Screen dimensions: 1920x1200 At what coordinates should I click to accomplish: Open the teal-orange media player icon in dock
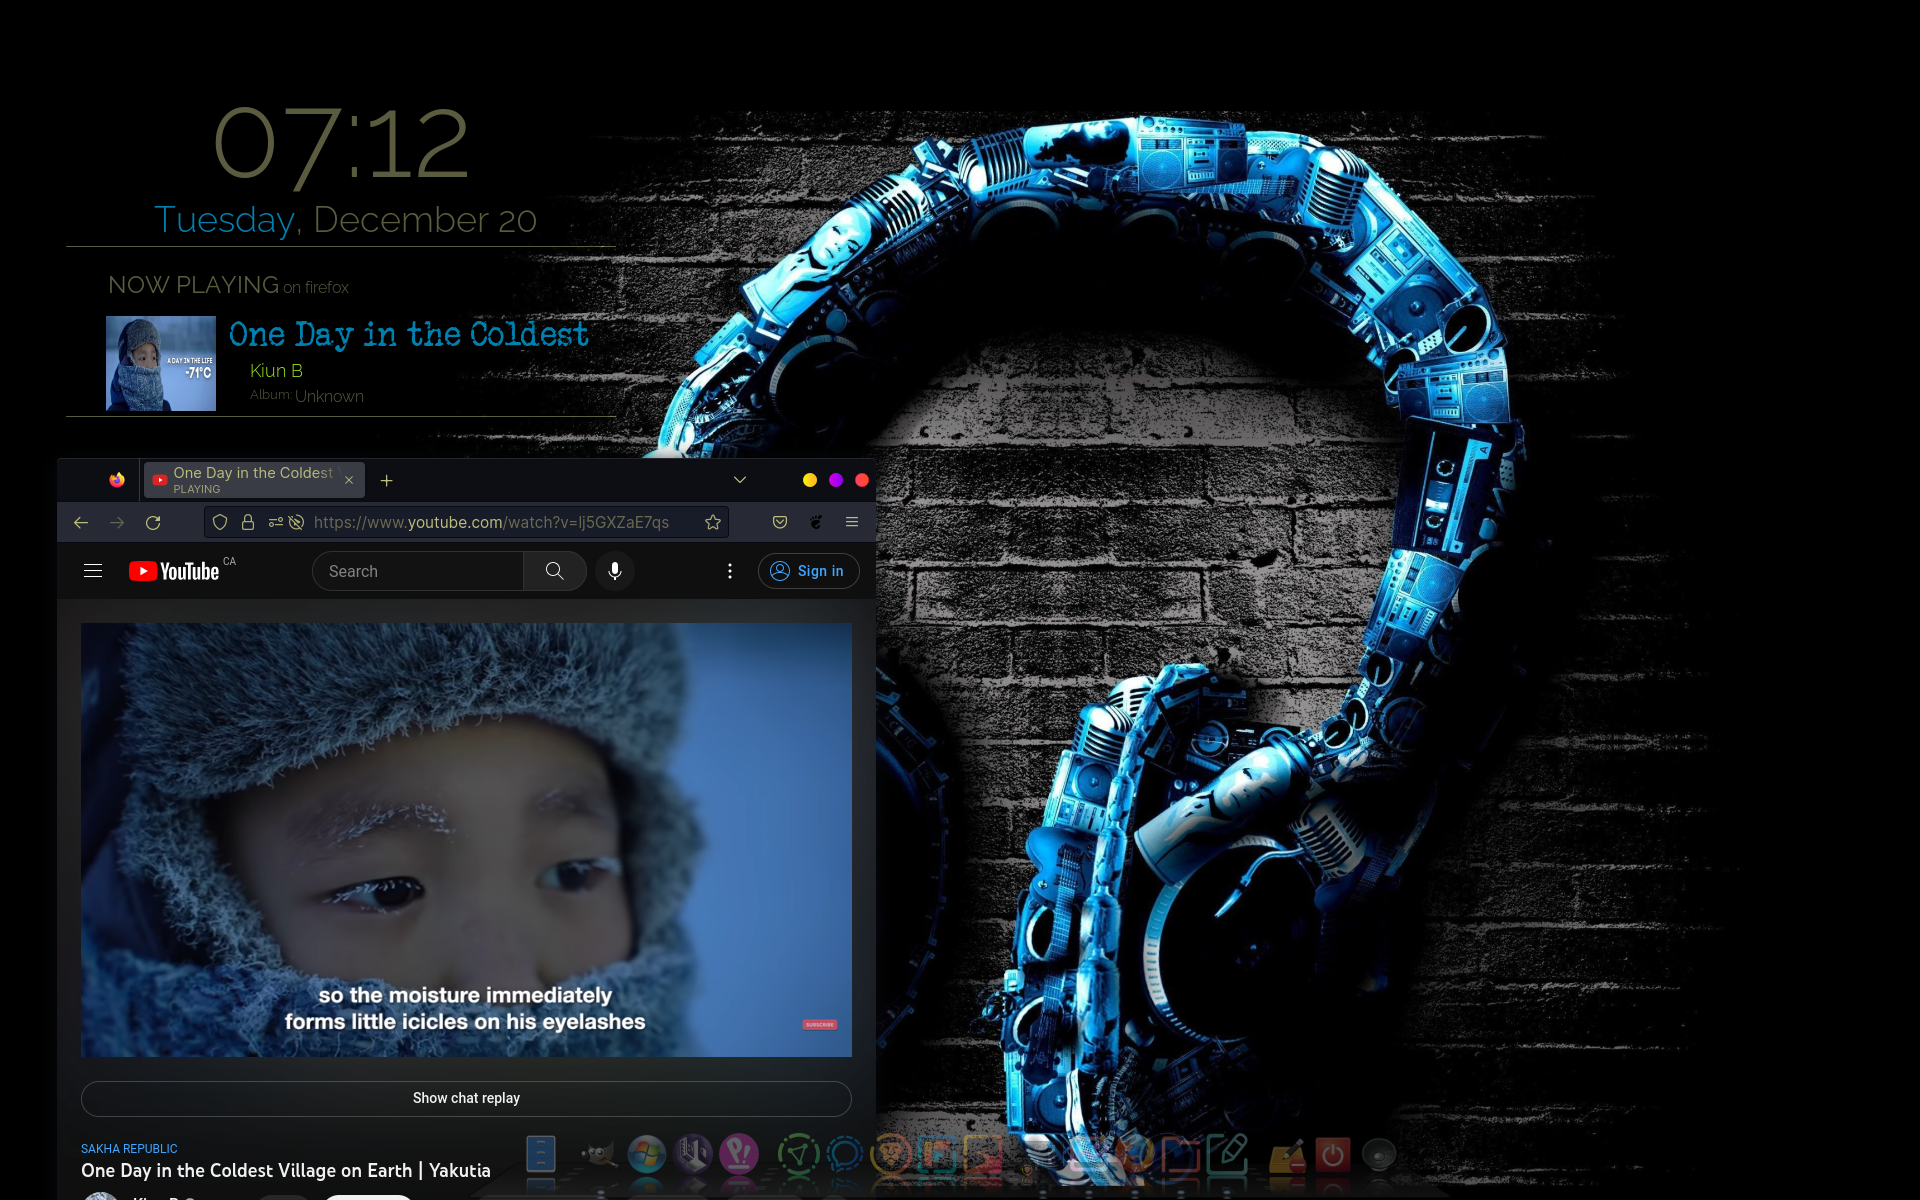pyautogui.click(x=937, y=1154)
